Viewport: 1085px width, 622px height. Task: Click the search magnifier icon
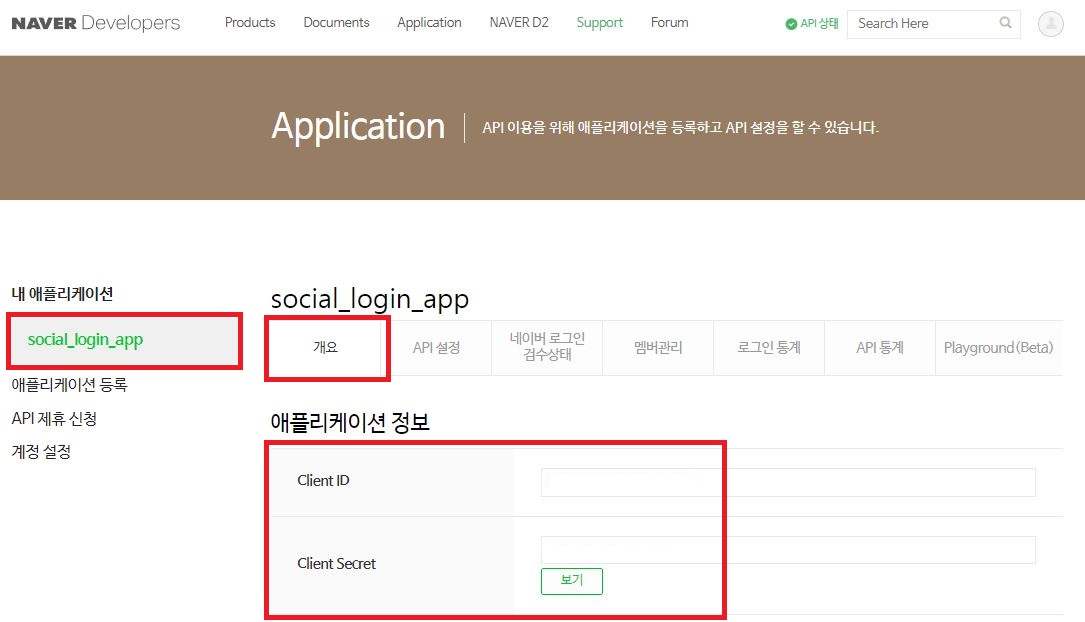click(x=1005, y=23)
